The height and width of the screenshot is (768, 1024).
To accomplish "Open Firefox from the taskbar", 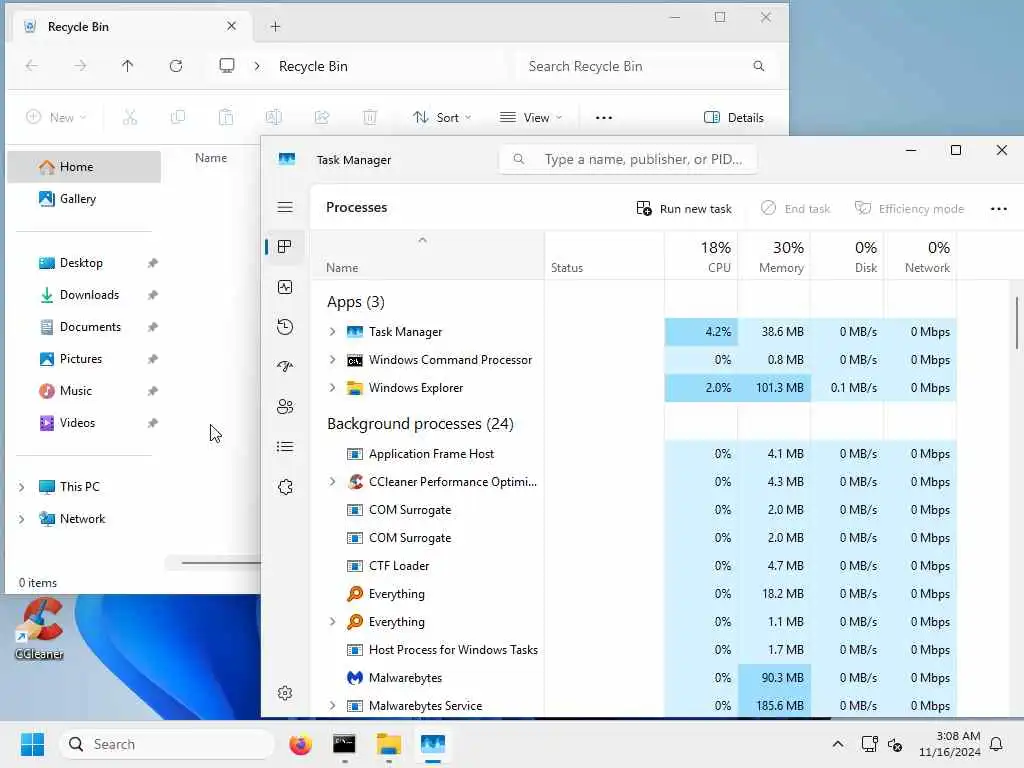I will coord(300,744).
